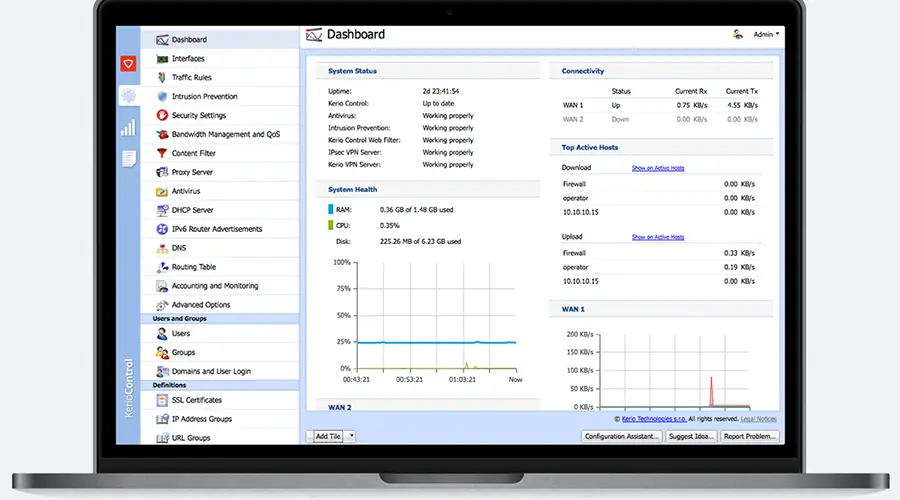Screen dimensions: 900x500
Task: Click the Uptime value 2d 23:41:54
Action: pos(441,91)
